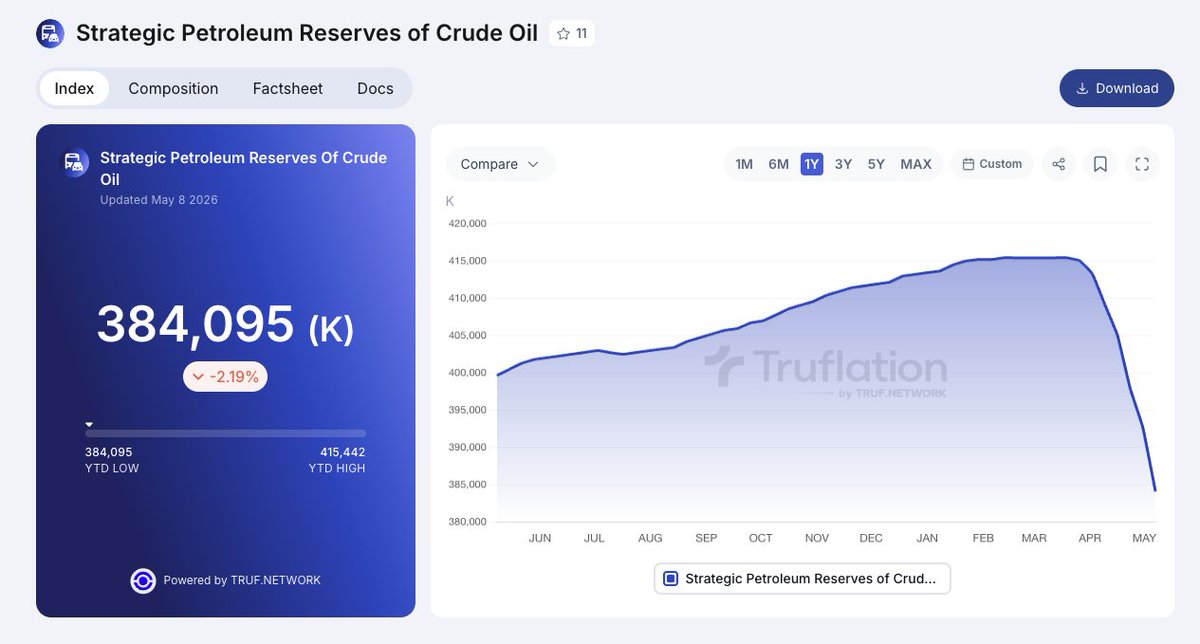
Task: Click the 380,000 y-axis label
Action: point(466,522)
